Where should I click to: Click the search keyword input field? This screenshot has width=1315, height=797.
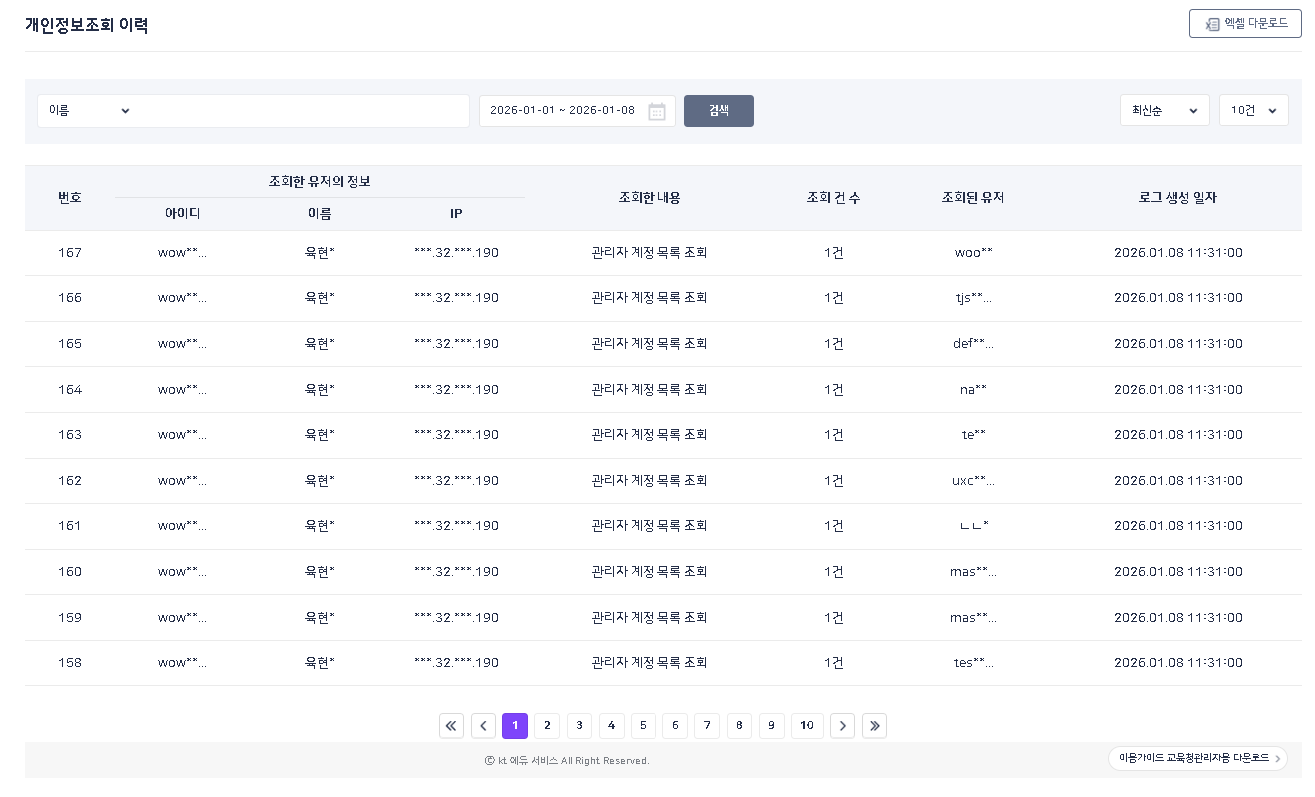point(300,111)
